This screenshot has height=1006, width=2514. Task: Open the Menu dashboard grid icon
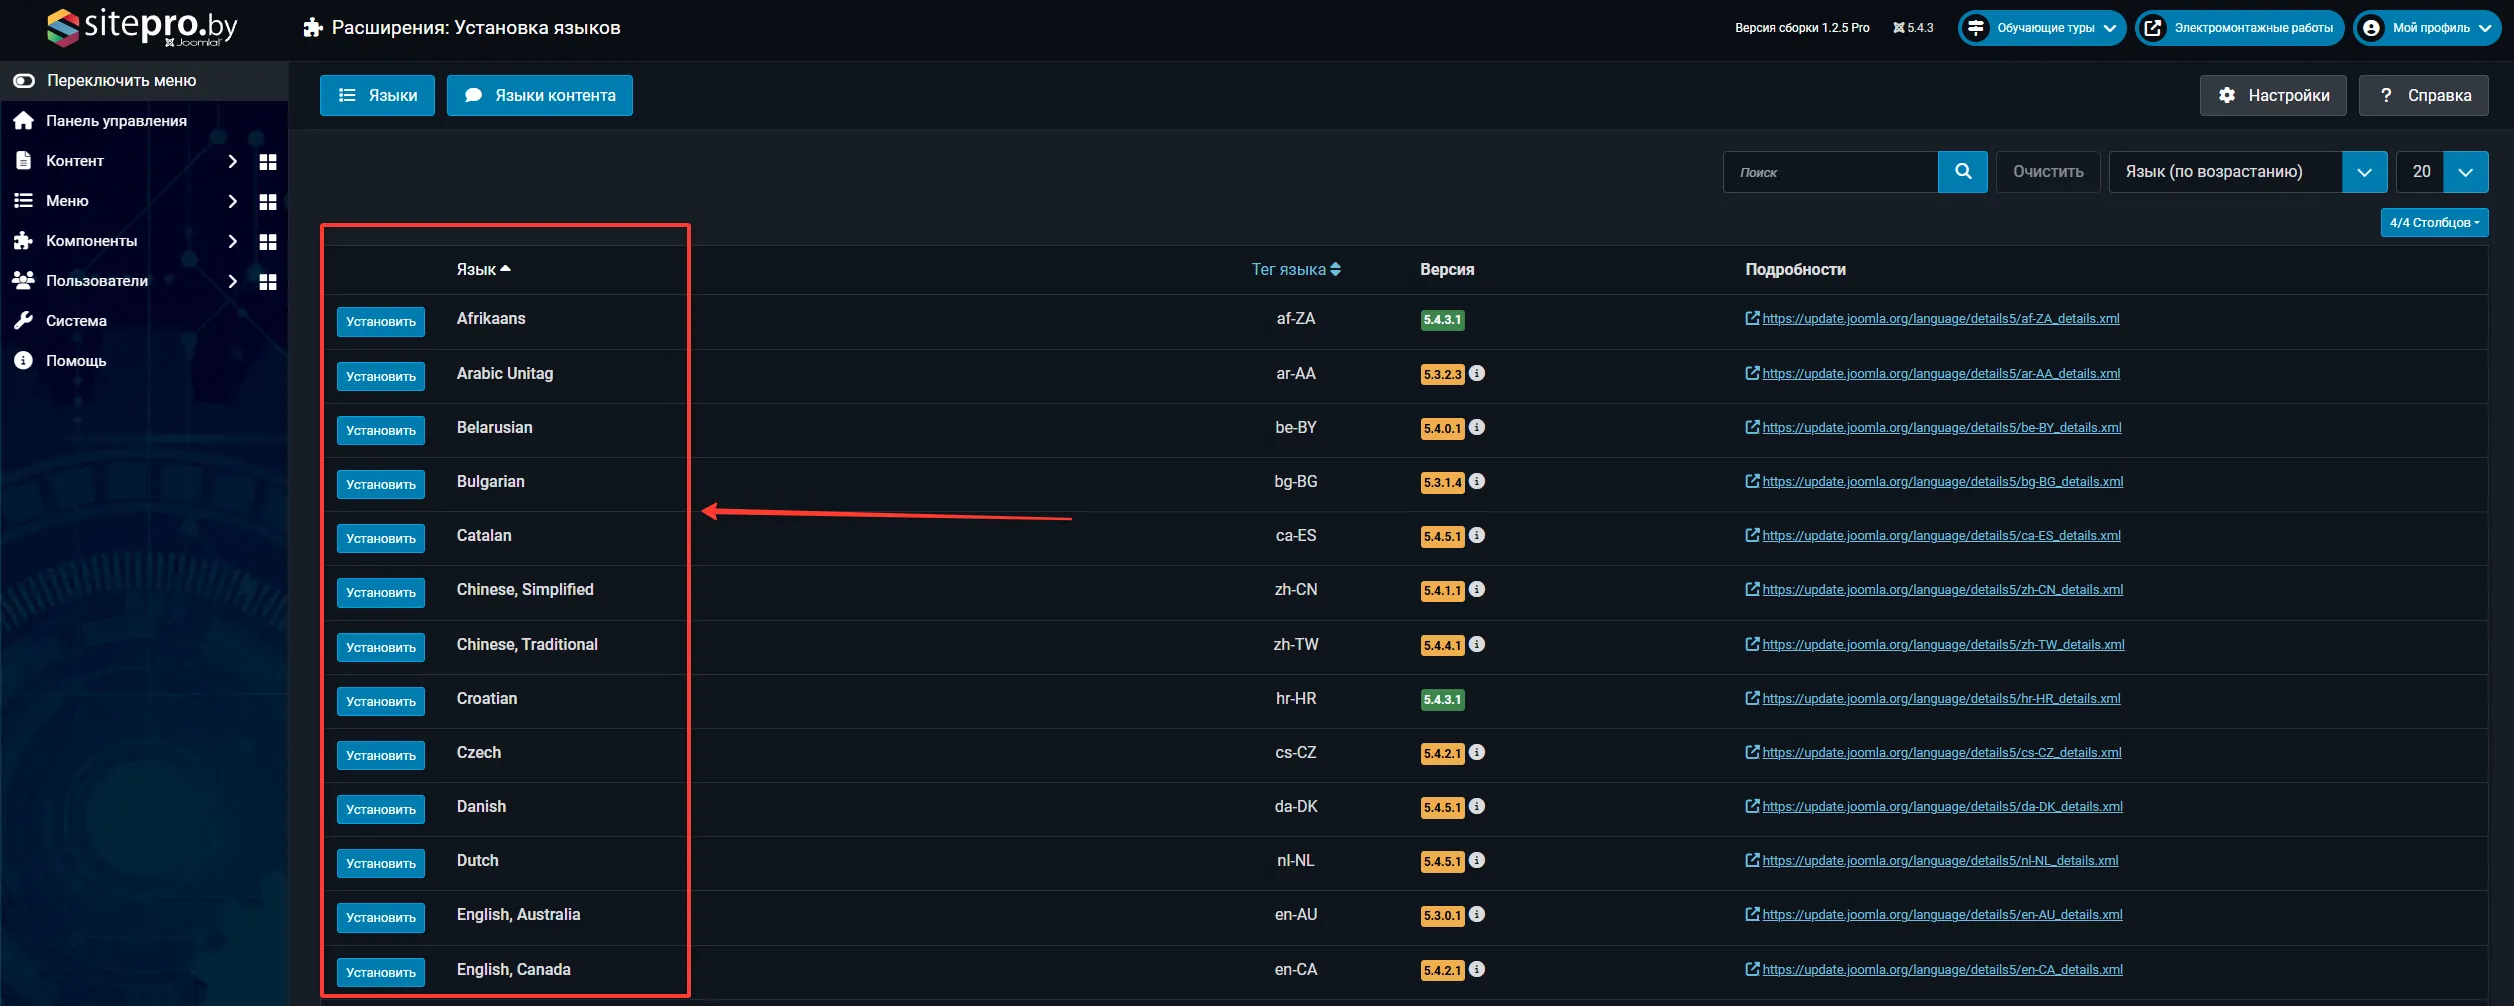click(x=267, y=202)
